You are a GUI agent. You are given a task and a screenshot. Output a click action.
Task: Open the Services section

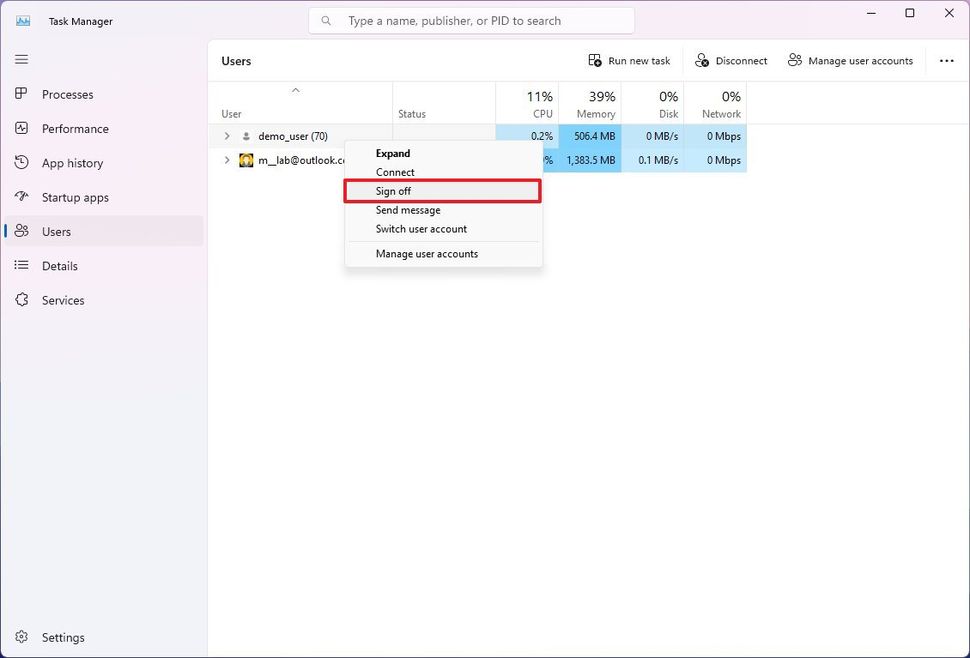[x=63, y=300]
